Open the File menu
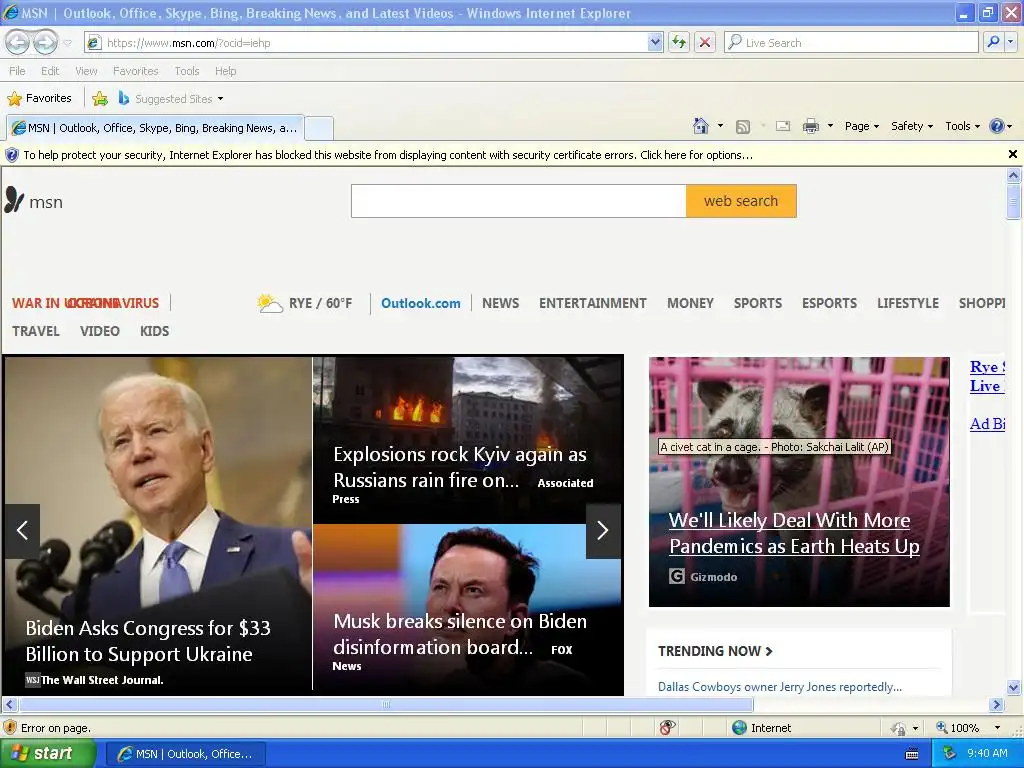The height and width of the screenshot is (768, 1024). (17, 71)
